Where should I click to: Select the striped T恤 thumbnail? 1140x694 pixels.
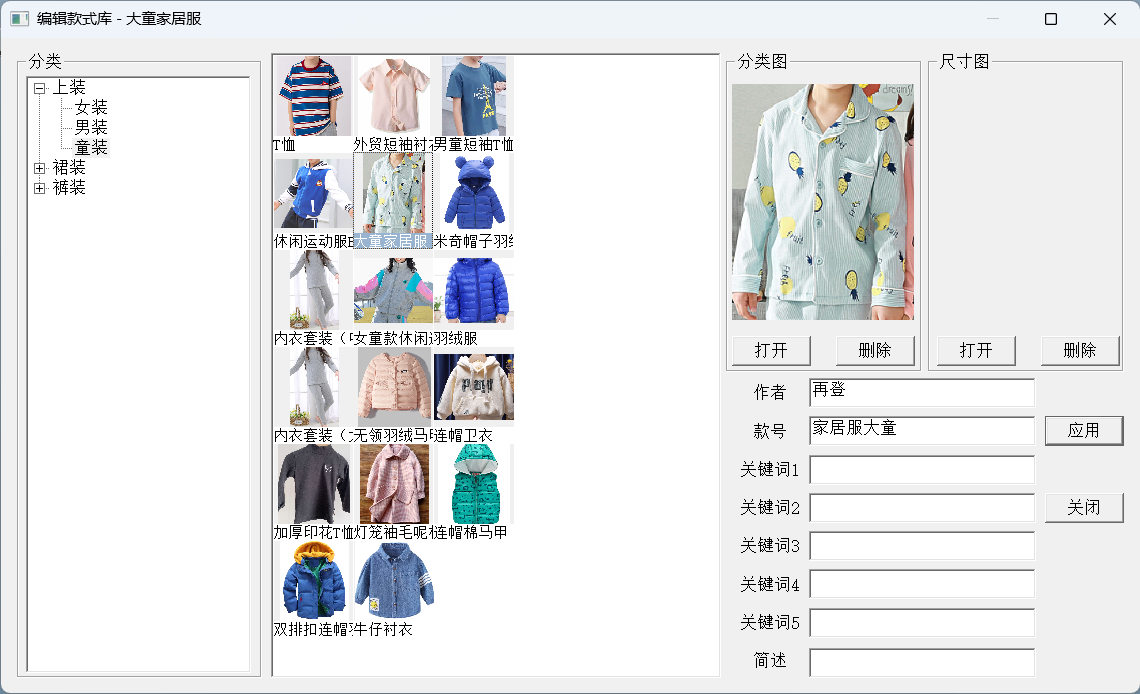pos(313,96)
